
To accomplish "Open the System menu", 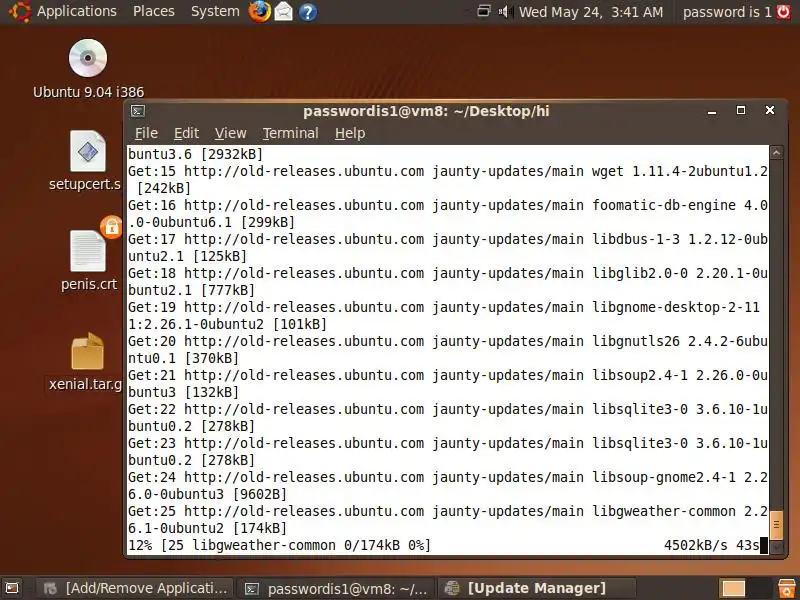I will pos(215,11).
